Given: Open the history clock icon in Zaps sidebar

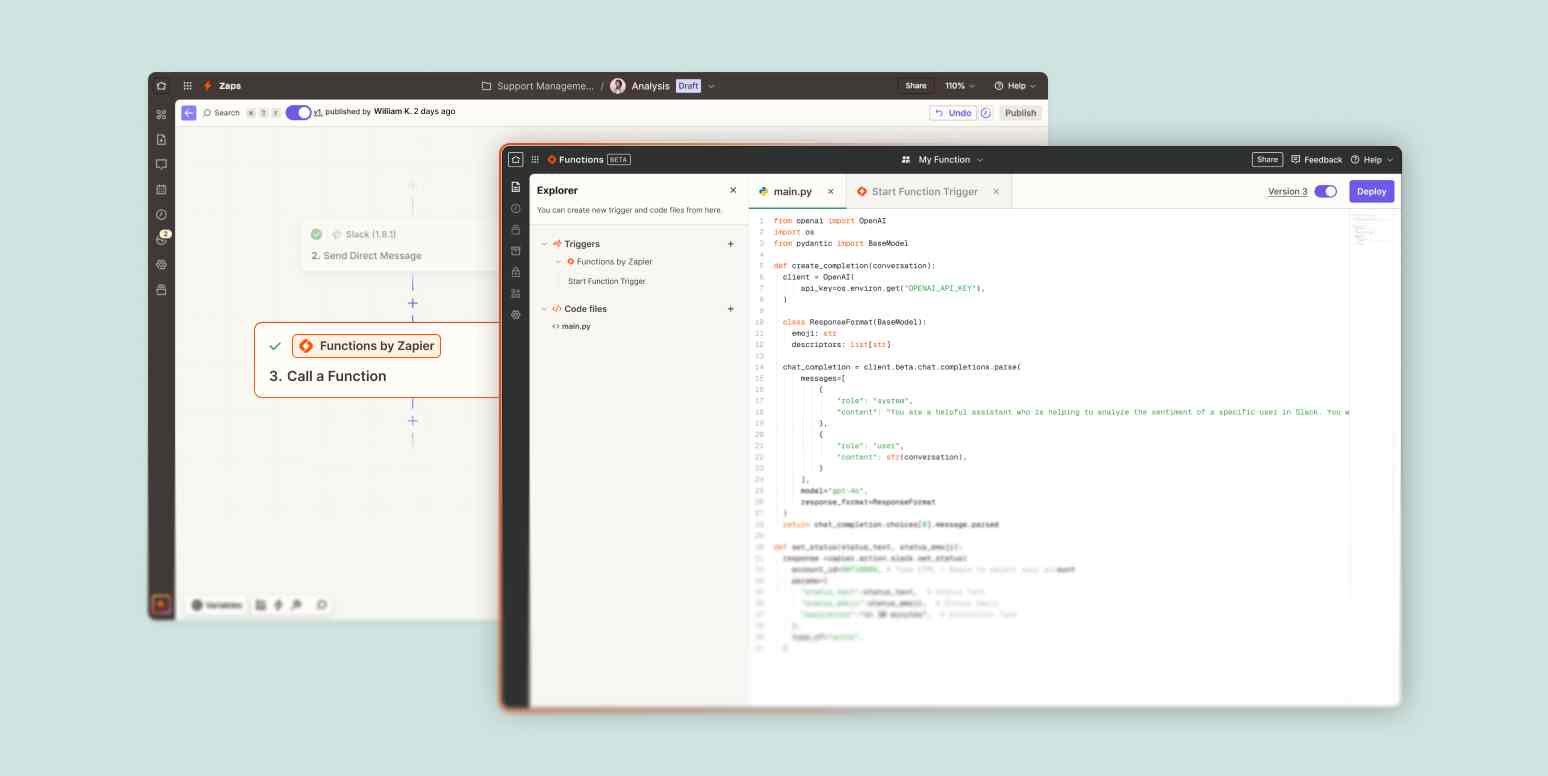Looking at the screenshot, I should point(161,214).
